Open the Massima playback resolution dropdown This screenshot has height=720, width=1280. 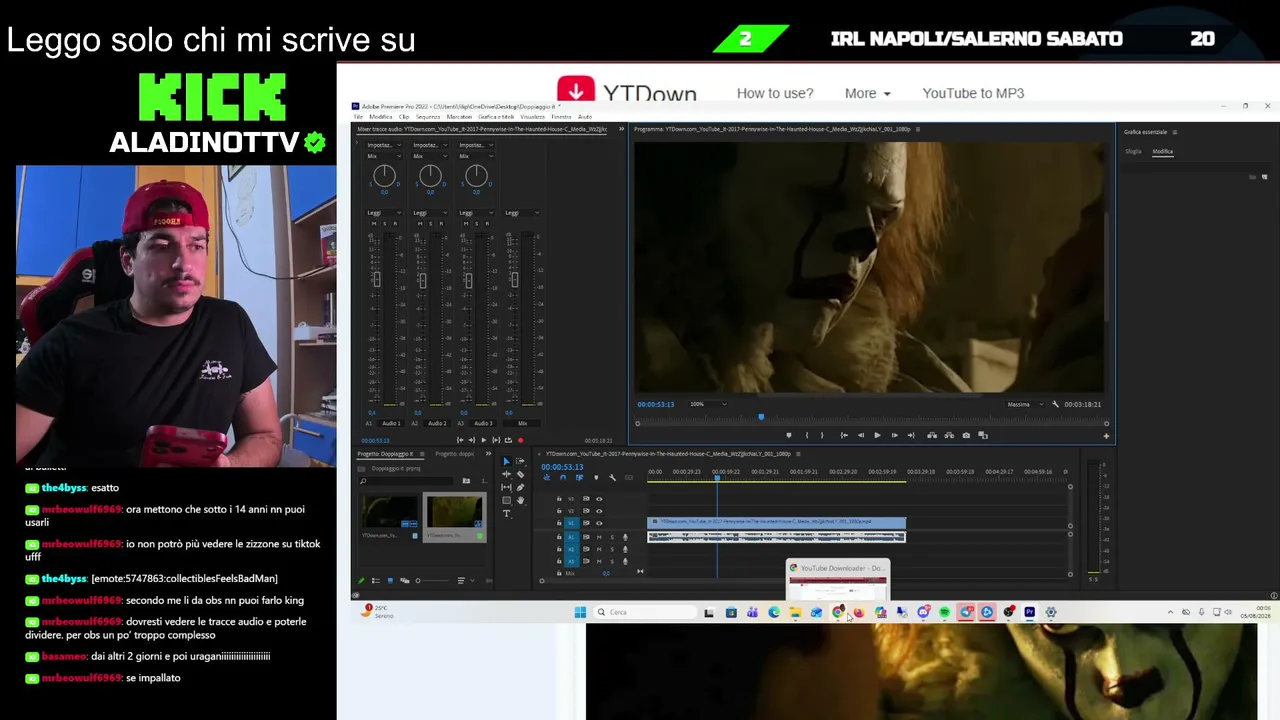[1025, 404]
